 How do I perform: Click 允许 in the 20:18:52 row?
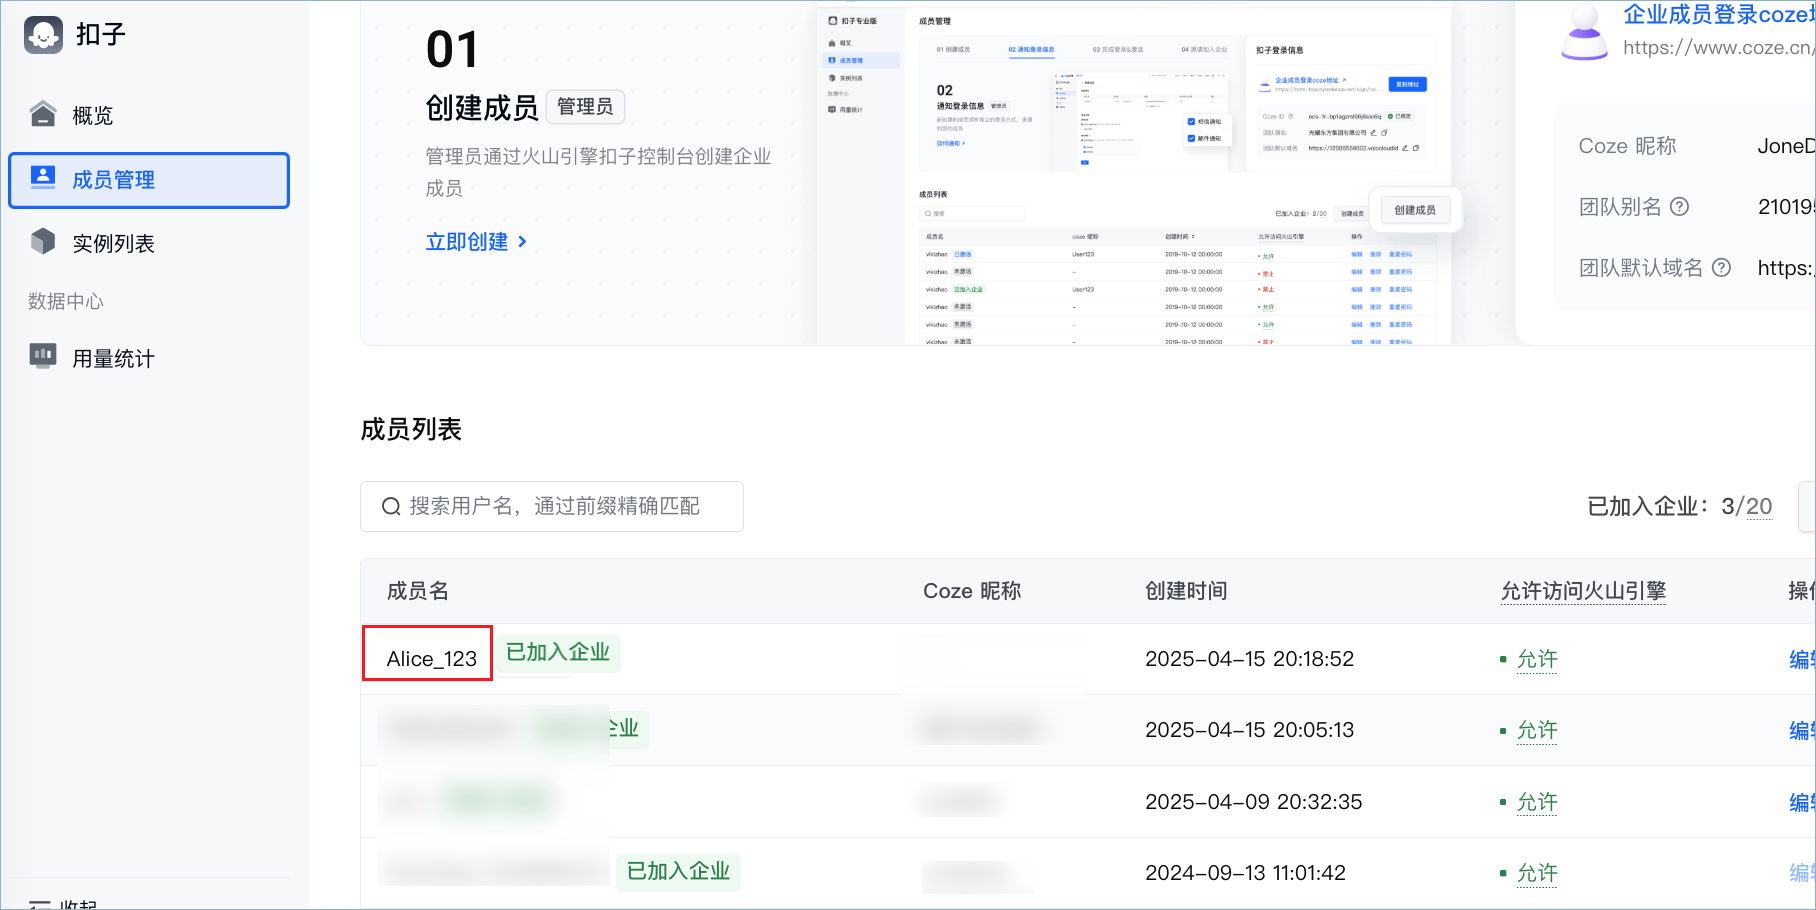(1537, 659)
